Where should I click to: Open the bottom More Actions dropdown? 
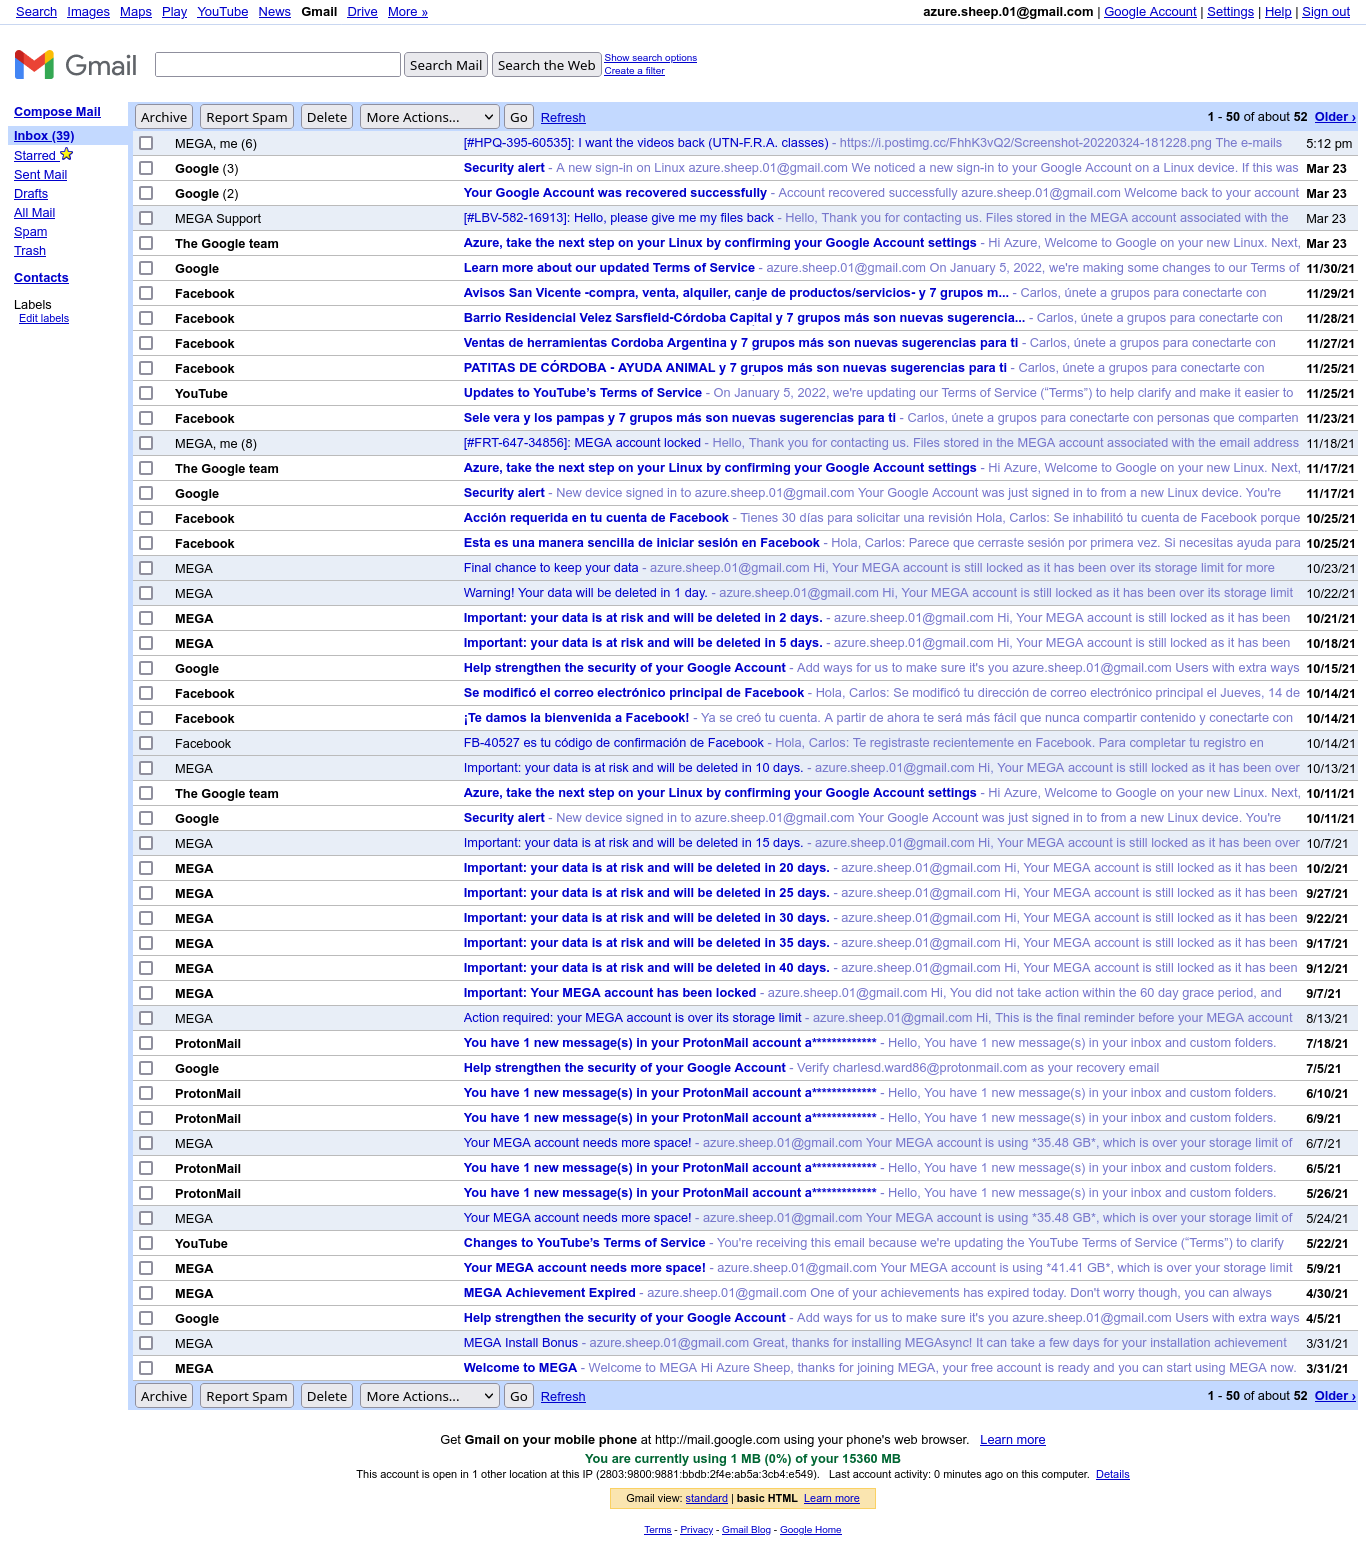429,1396
